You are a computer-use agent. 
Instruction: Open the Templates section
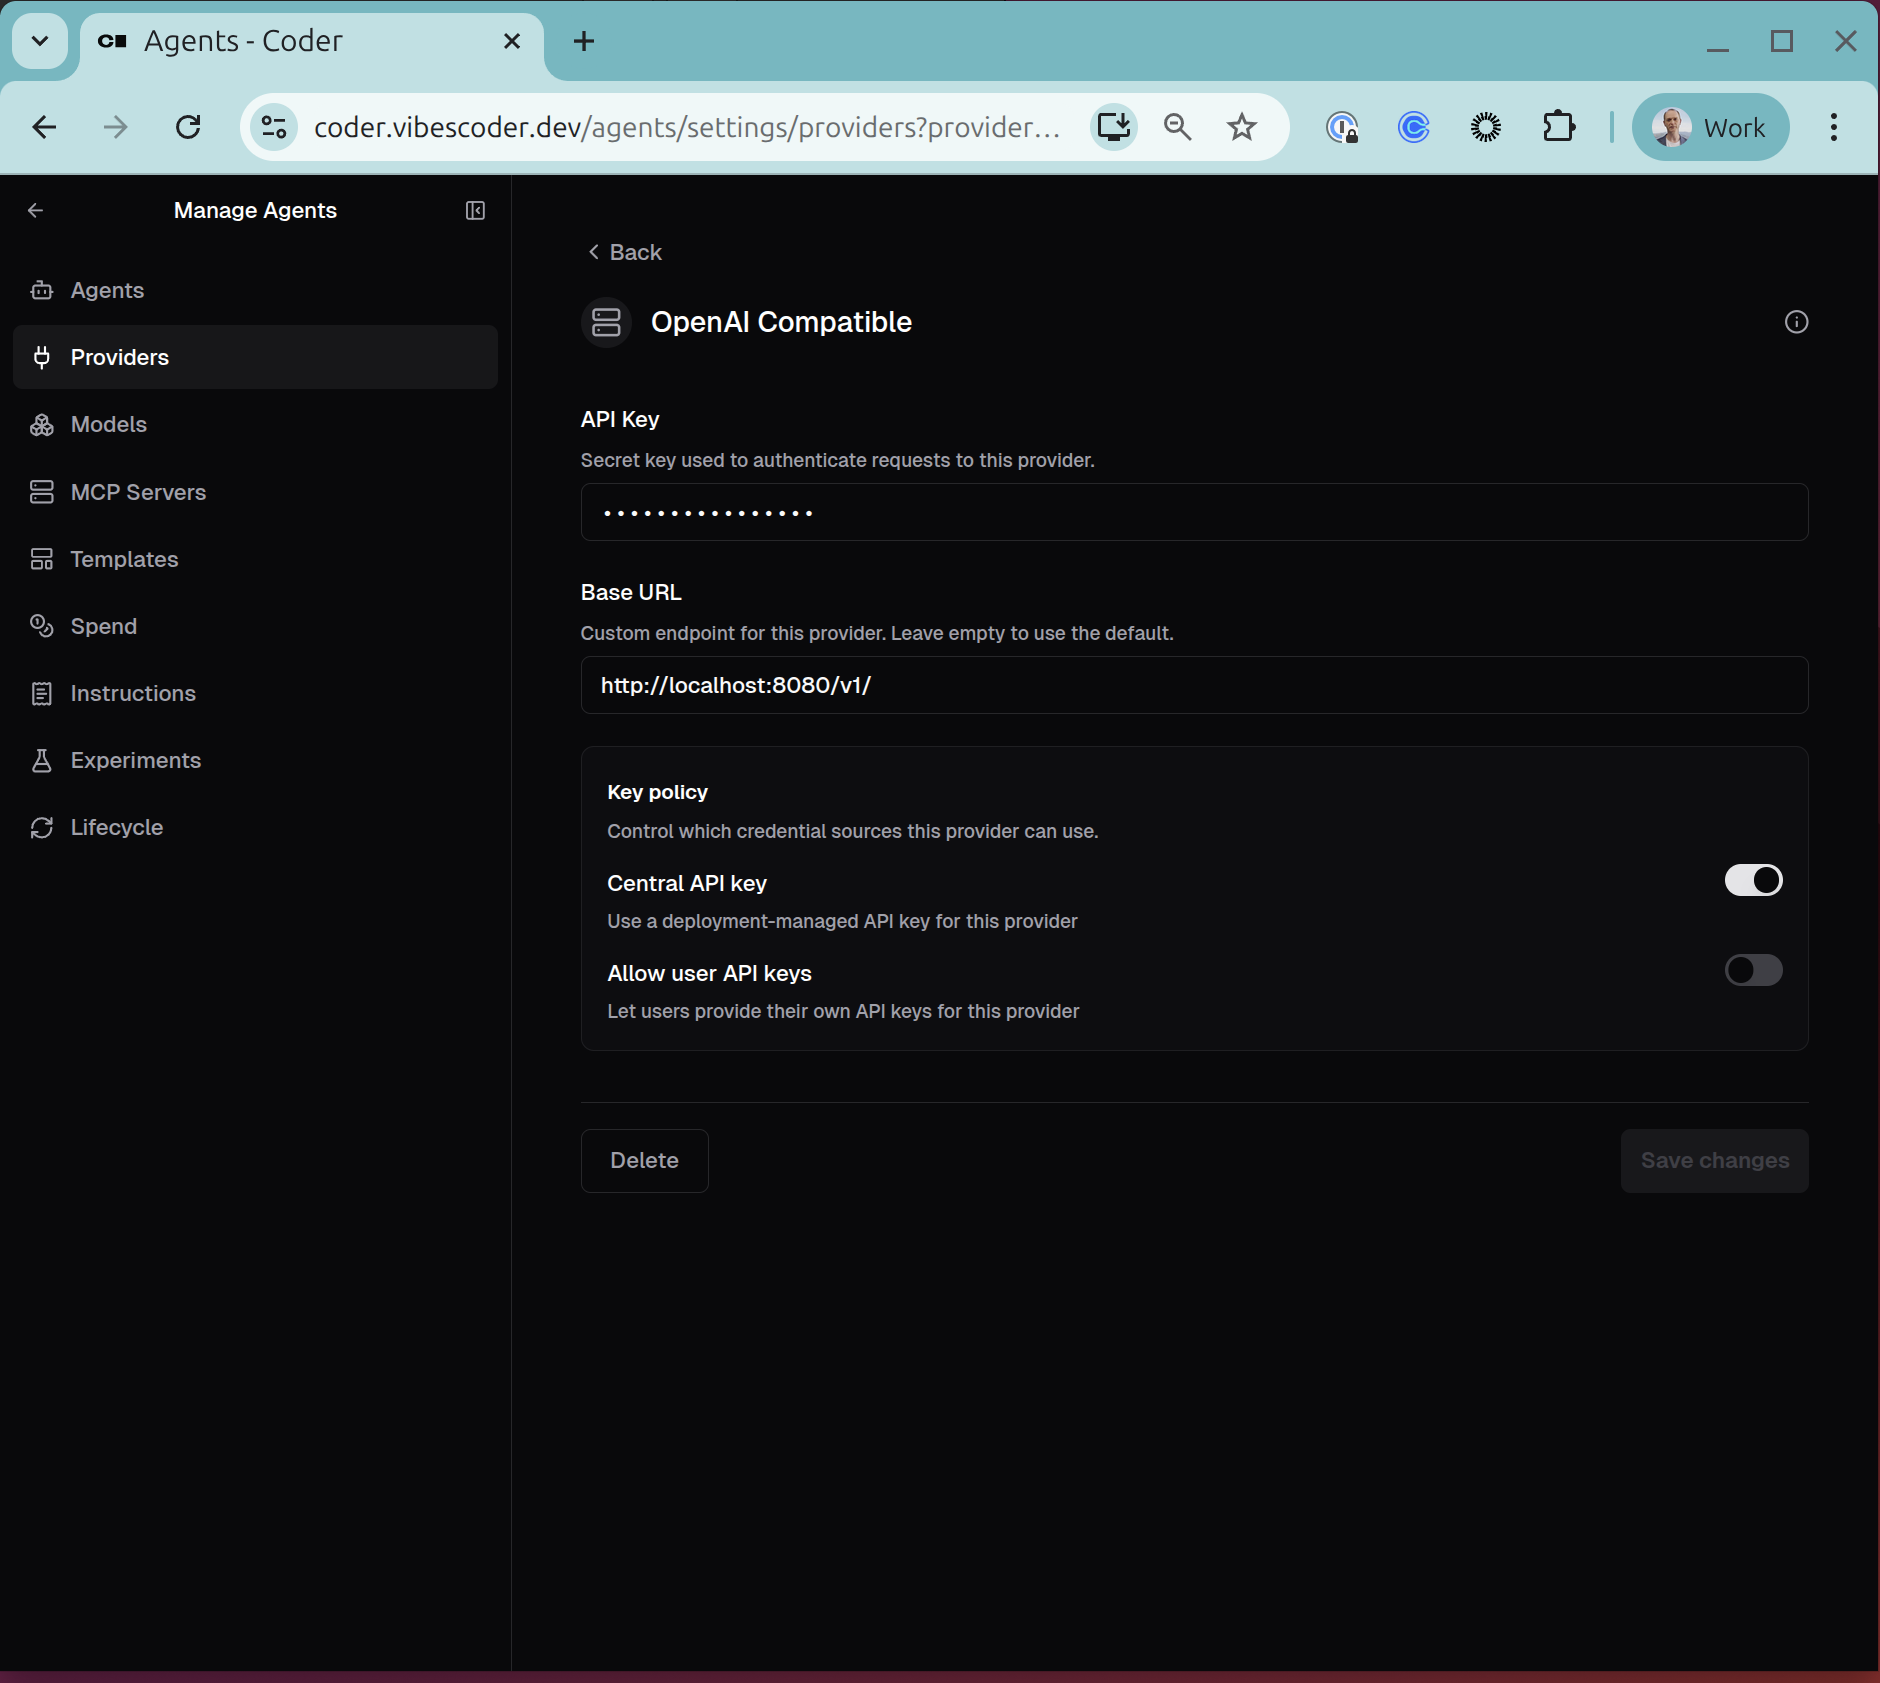click(x=255, y=559)
